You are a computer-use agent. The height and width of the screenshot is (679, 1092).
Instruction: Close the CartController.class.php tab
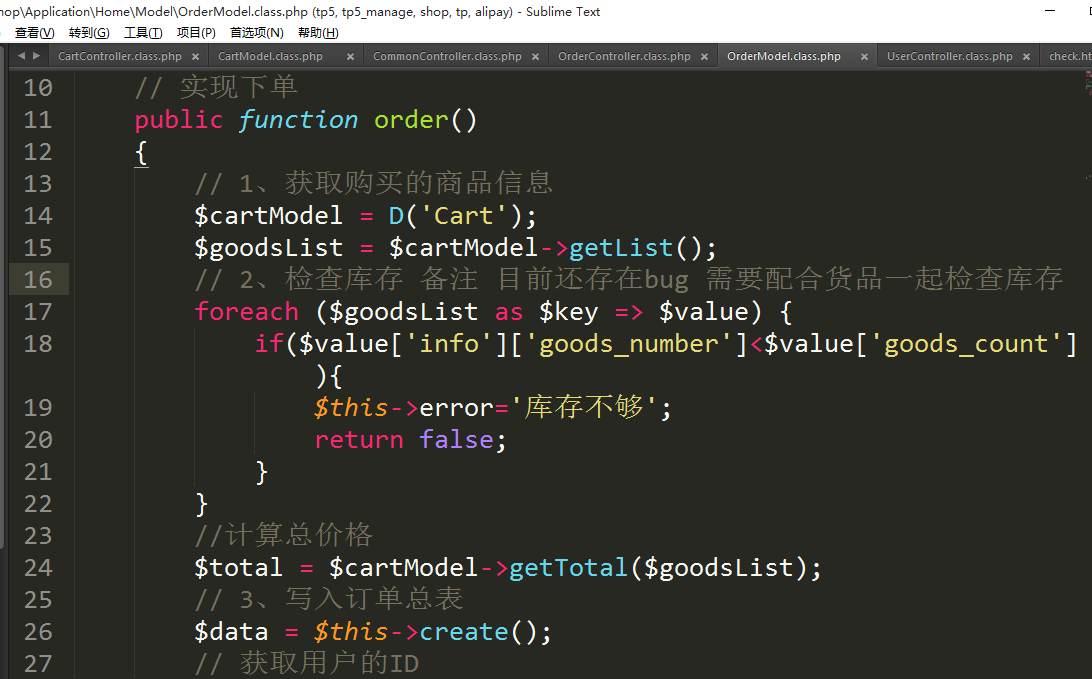tap(194, 57)
